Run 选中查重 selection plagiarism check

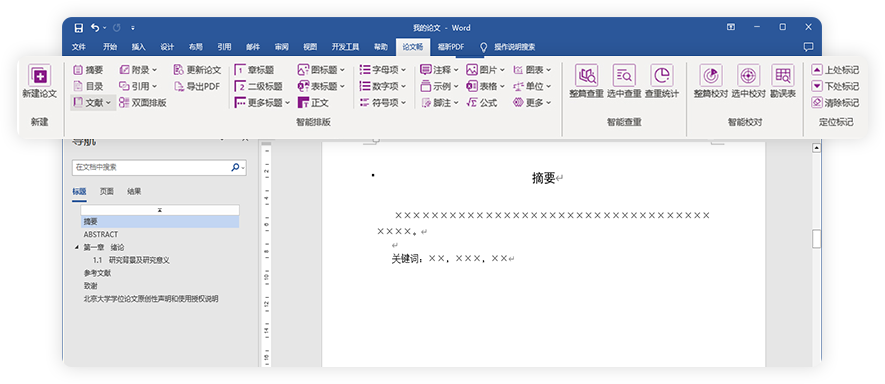(624, 82)
